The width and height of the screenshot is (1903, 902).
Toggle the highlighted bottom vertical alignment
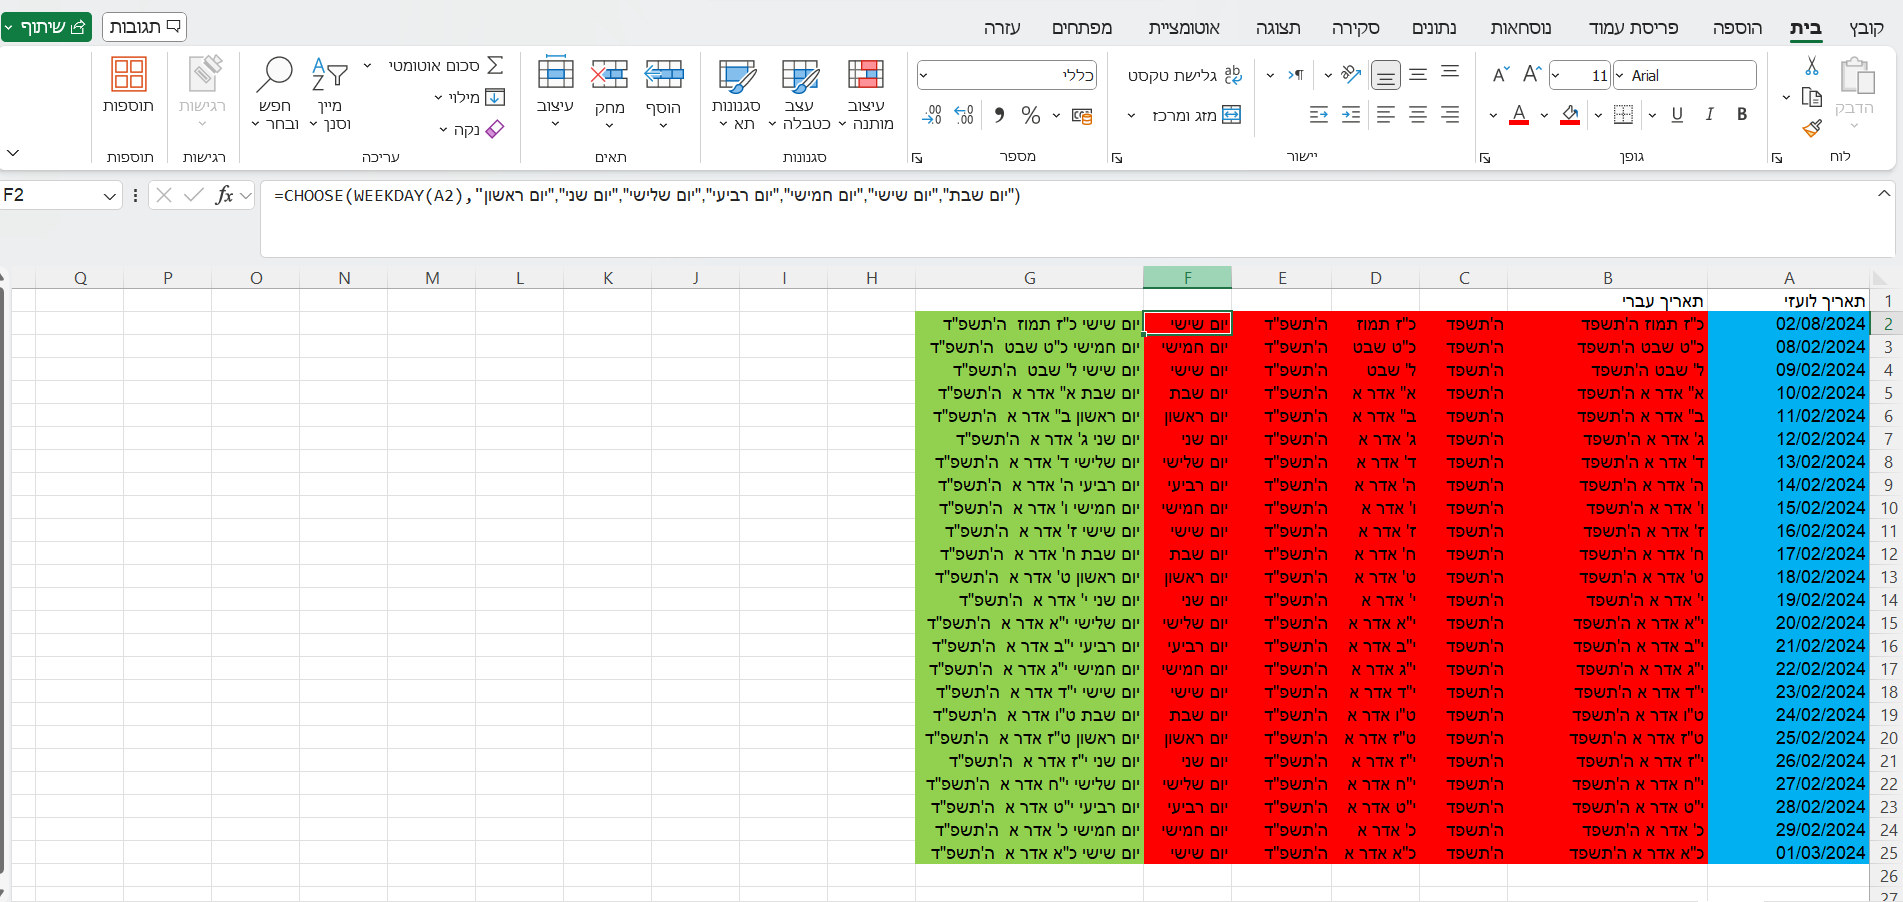(1386, 74)
